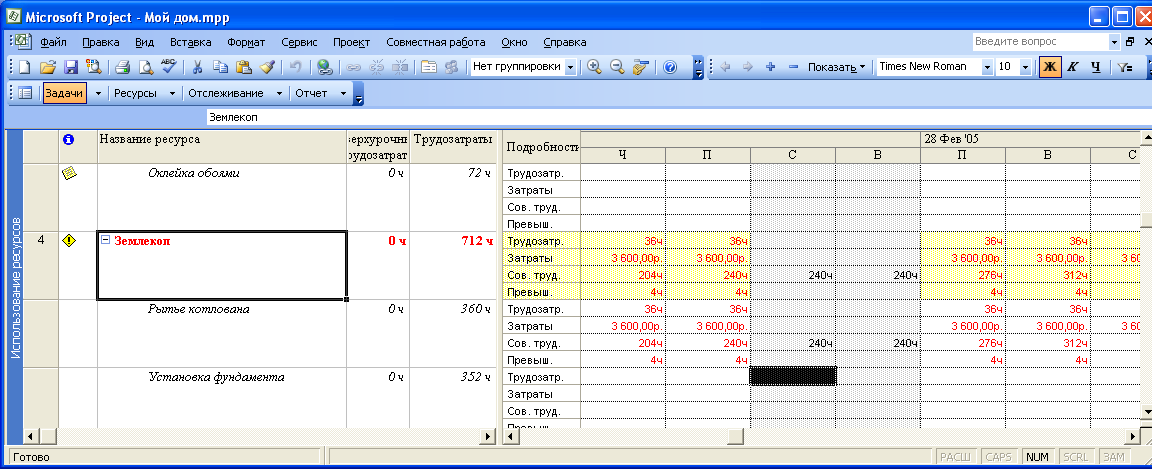Unlink tasks broken chain icon
This screenshot has height=469, width=1152.
(x=376, y=67)
